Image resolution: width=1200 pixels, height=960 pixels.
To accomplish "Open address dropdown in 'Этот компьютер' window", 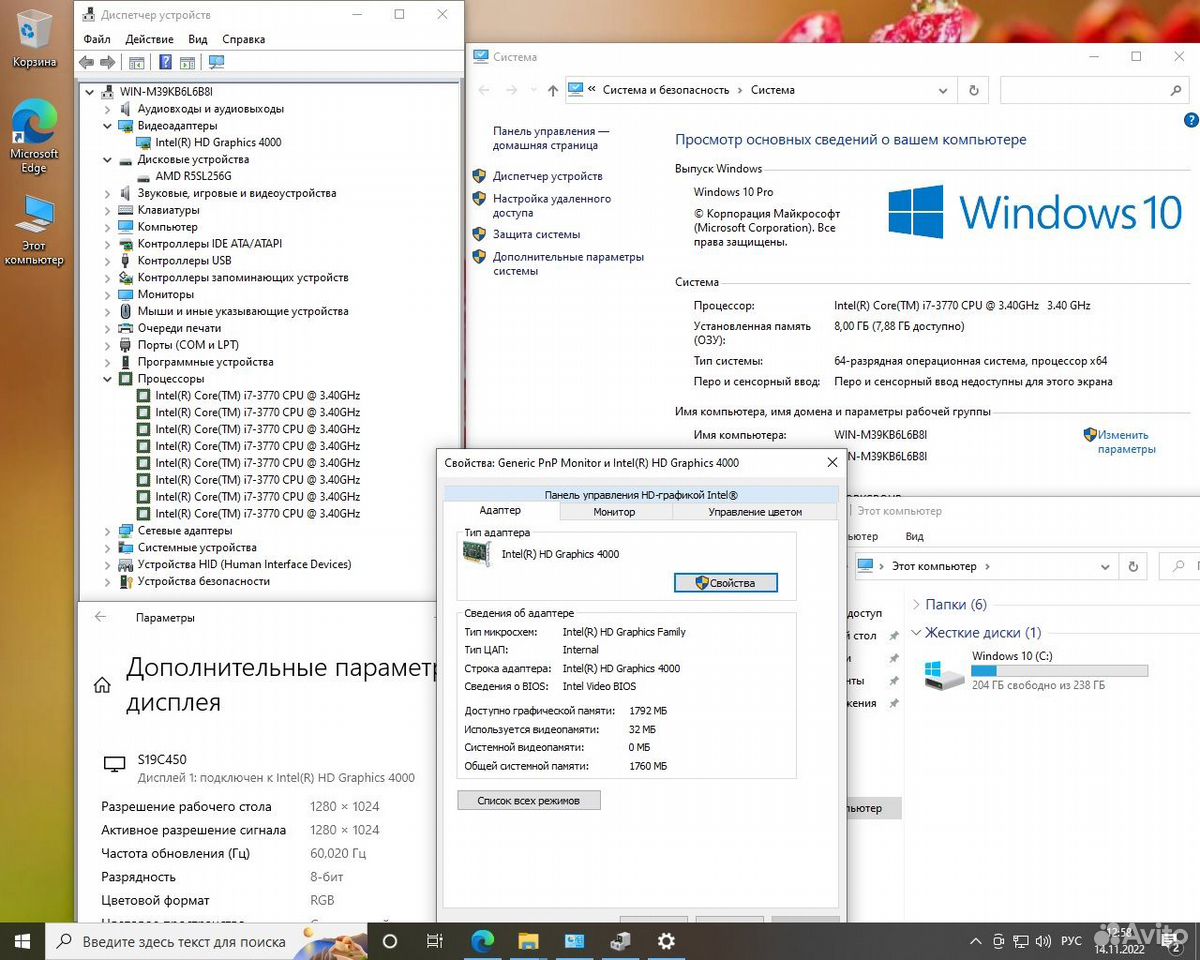I will 1105,566.
